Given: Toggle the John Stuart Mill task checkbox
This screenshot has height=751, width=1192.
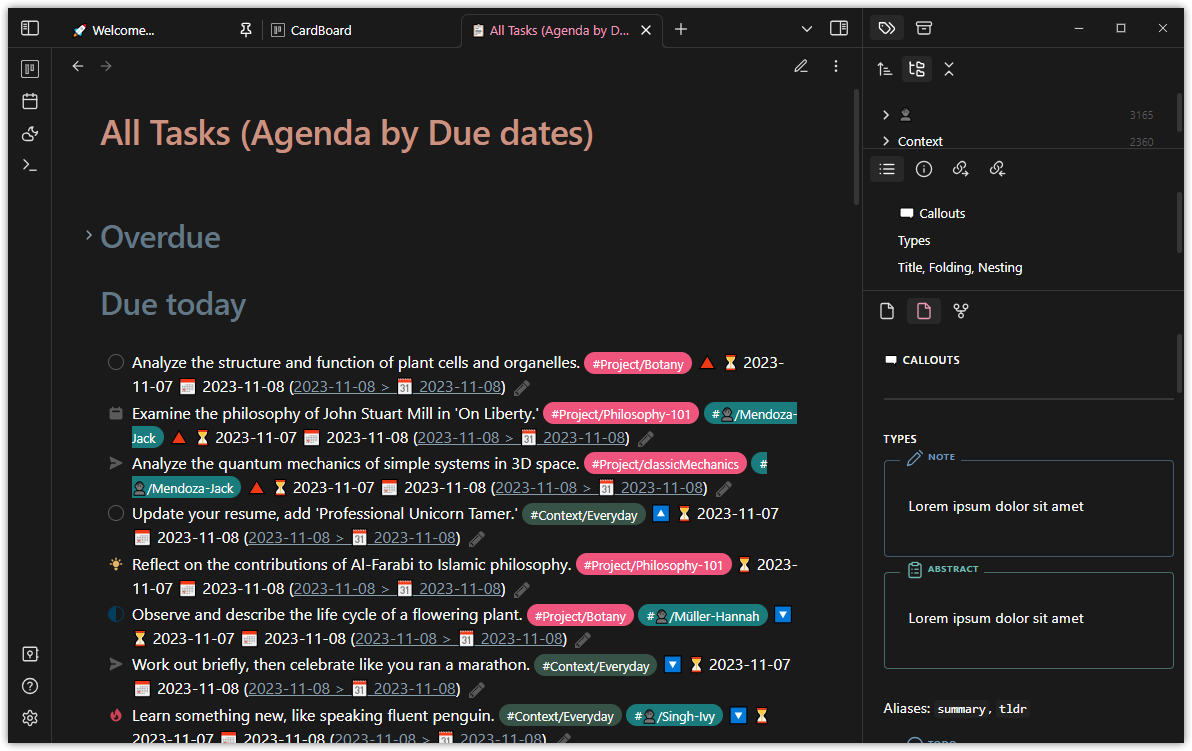Looking at the screenshot, I should pos(116,414).
